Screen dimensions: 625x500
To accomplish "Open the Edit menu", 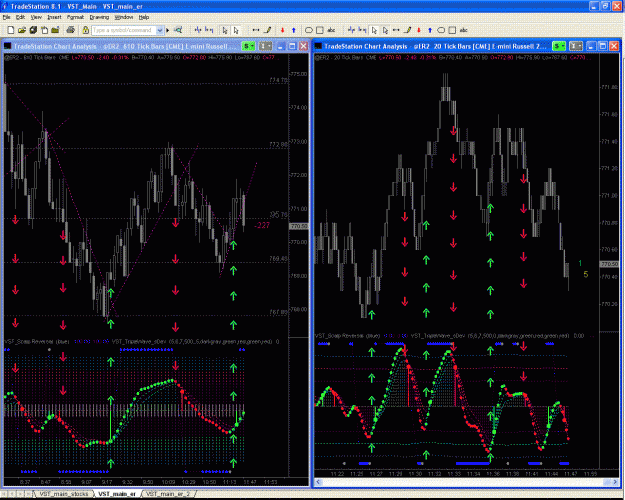I will 20,17.
